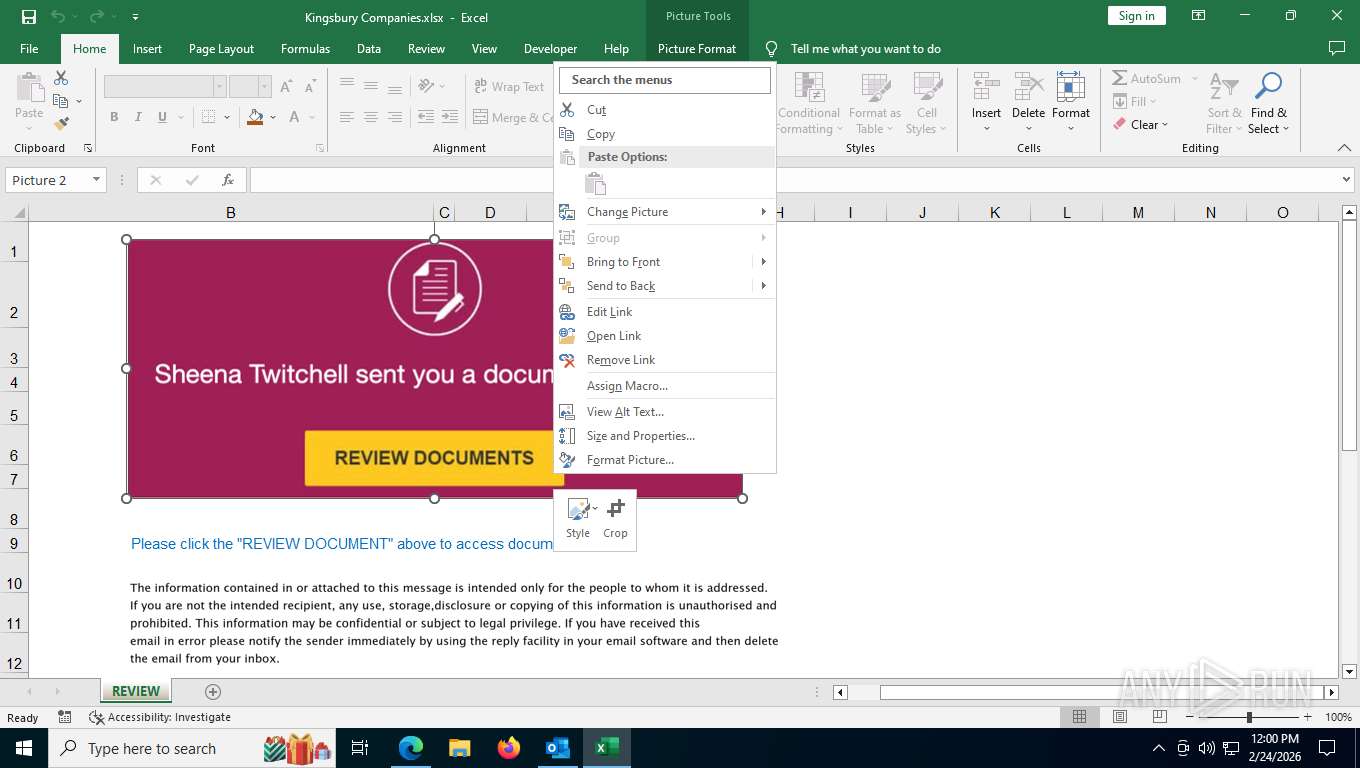Click the Insert Function fx icon

coord(228,180)
